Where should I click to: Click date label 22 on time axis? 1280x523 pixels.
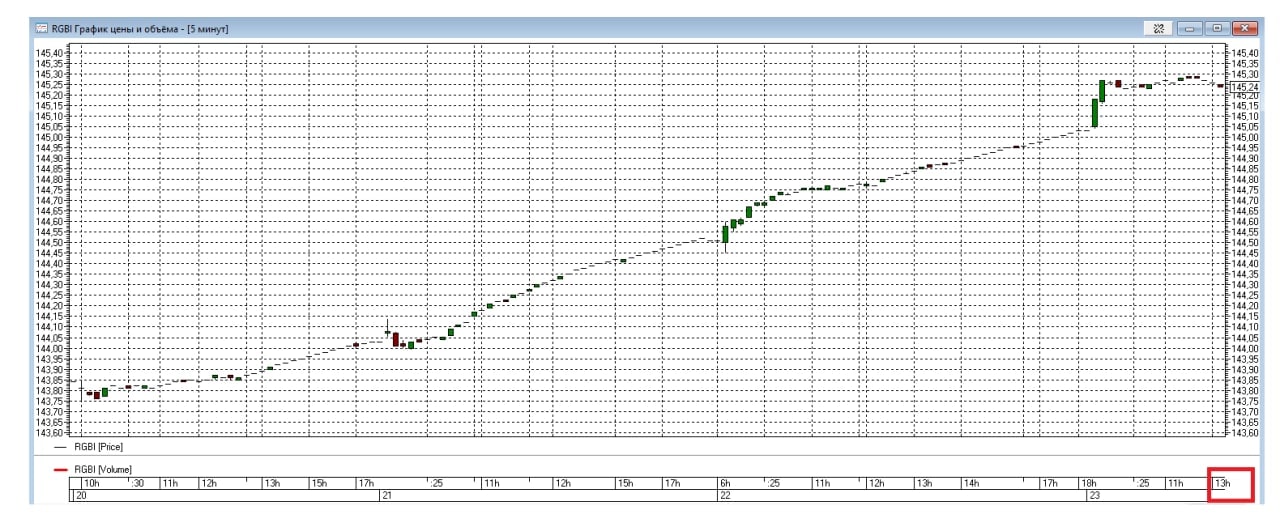tap(724, 495)
